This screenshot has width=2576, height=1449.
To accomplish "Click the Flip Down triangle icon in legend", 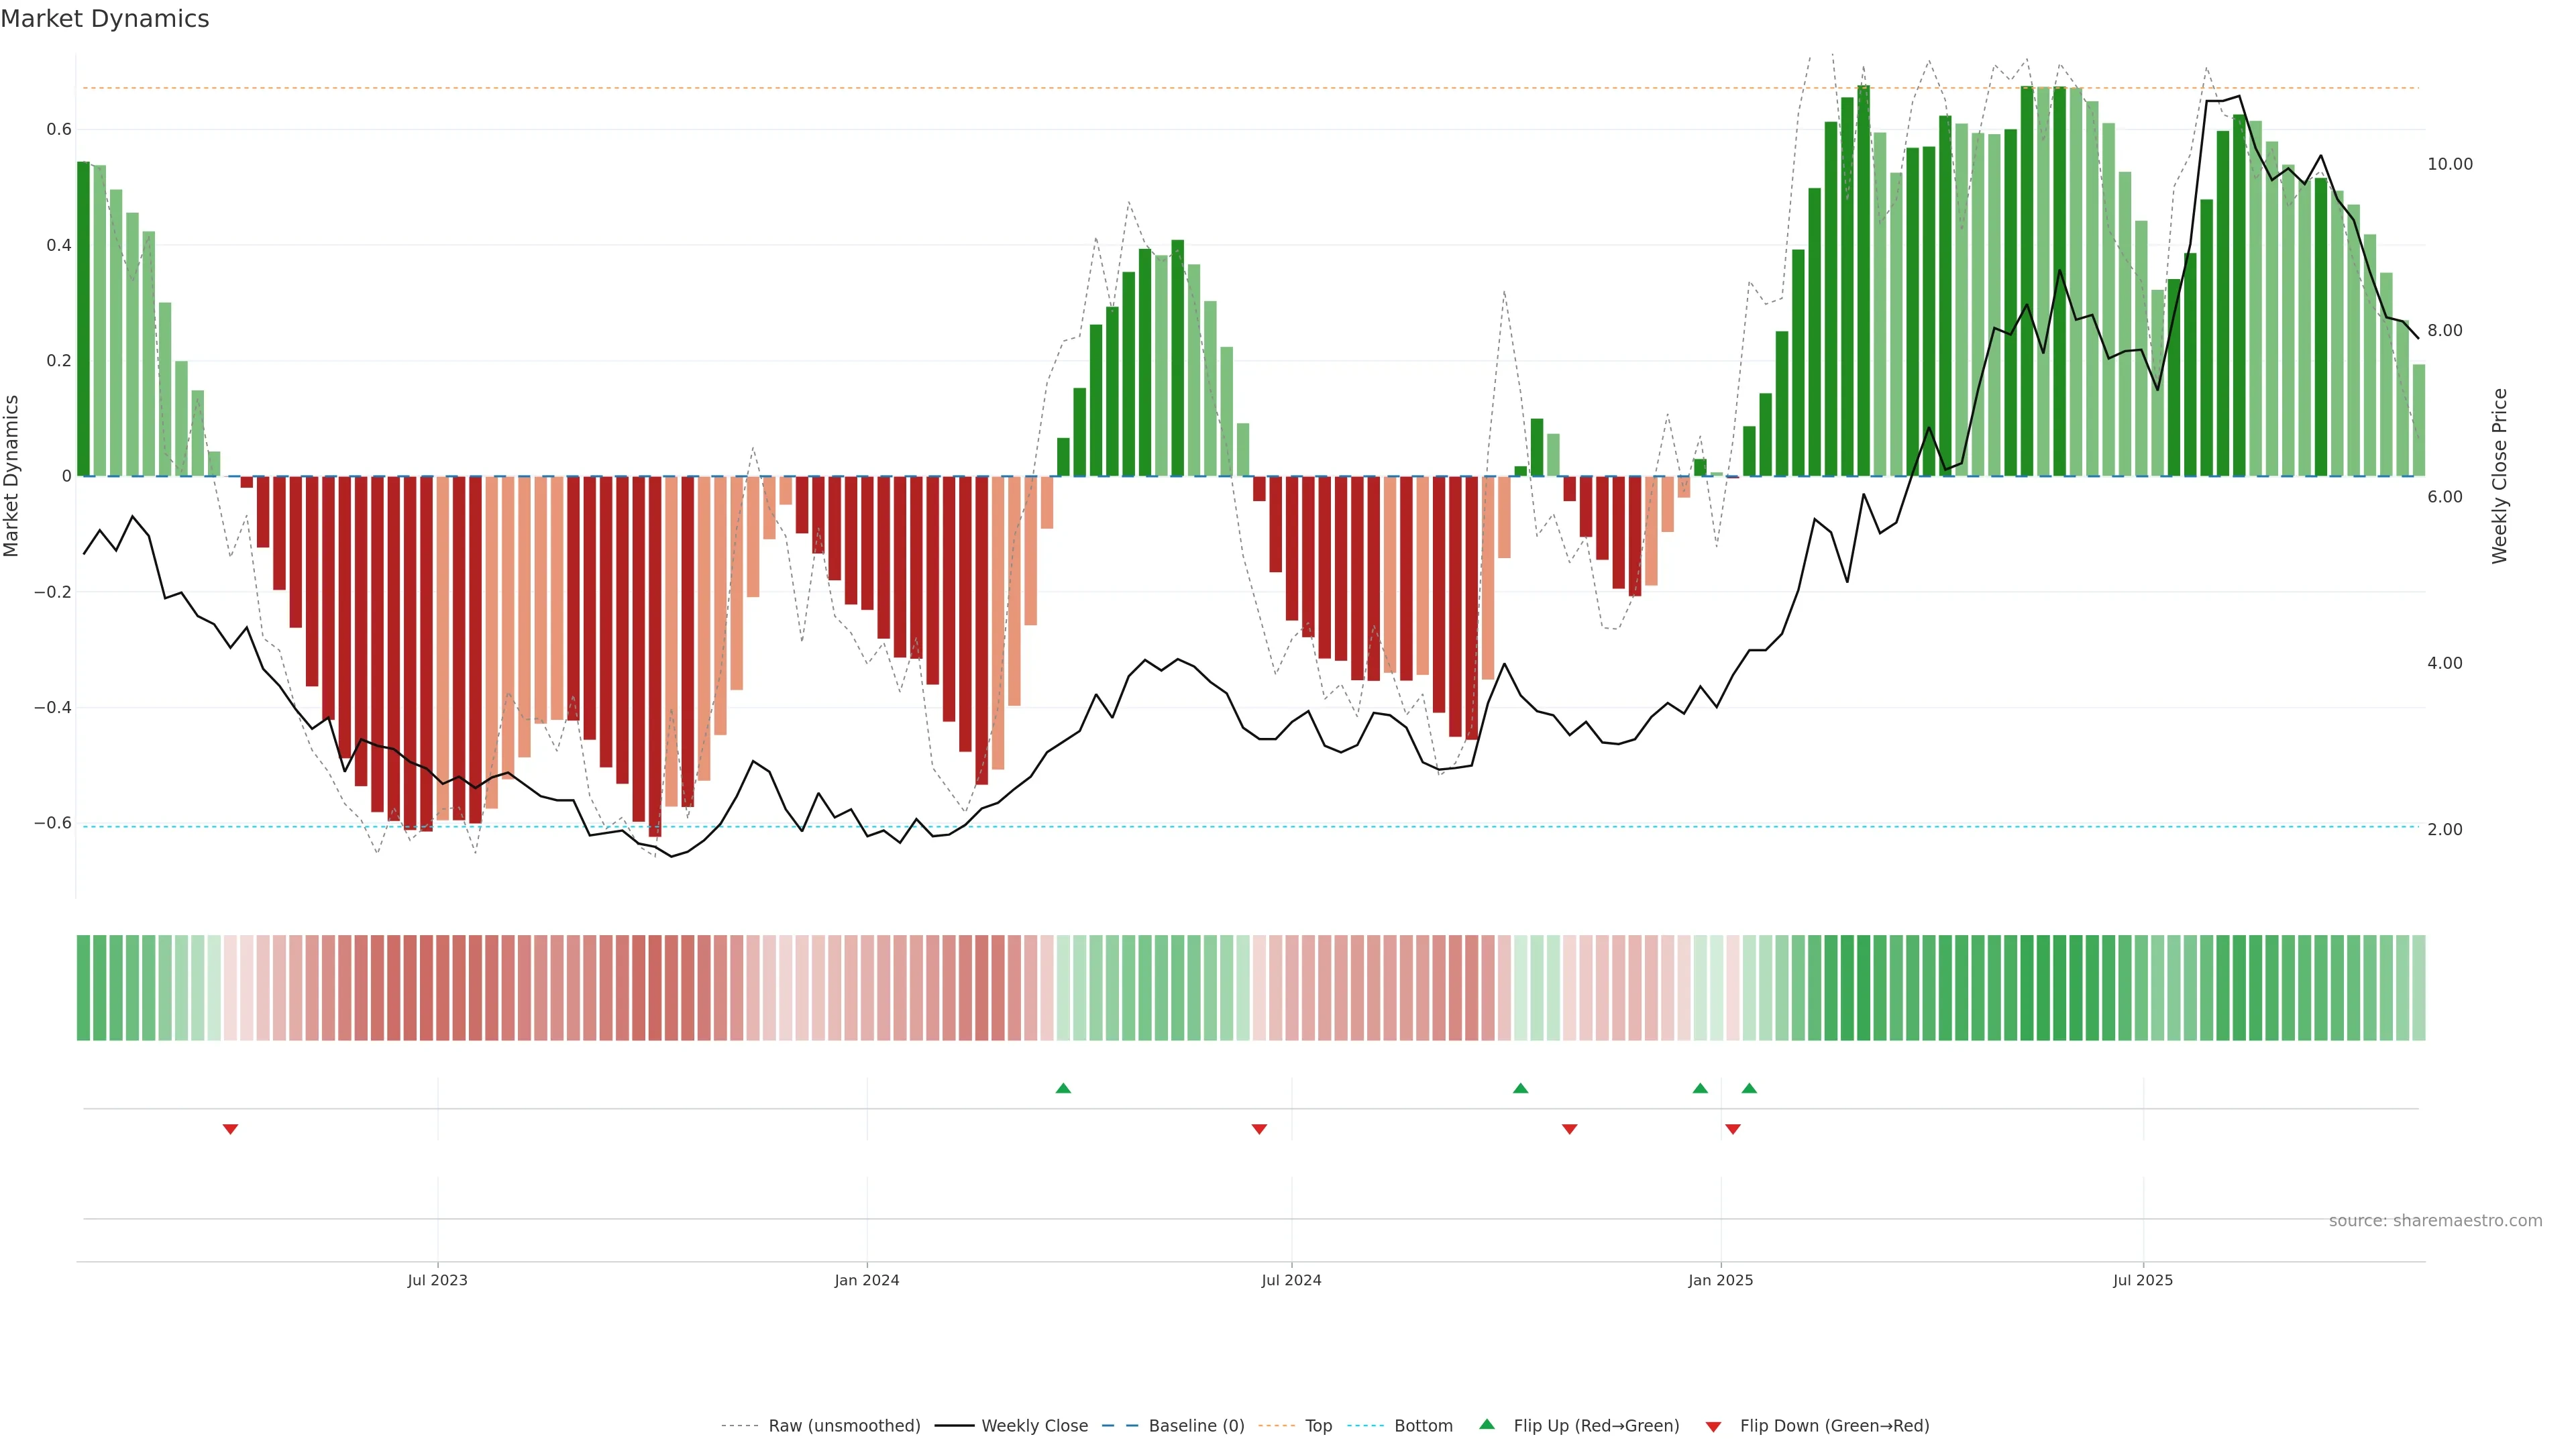I will click(1713, 1427).
